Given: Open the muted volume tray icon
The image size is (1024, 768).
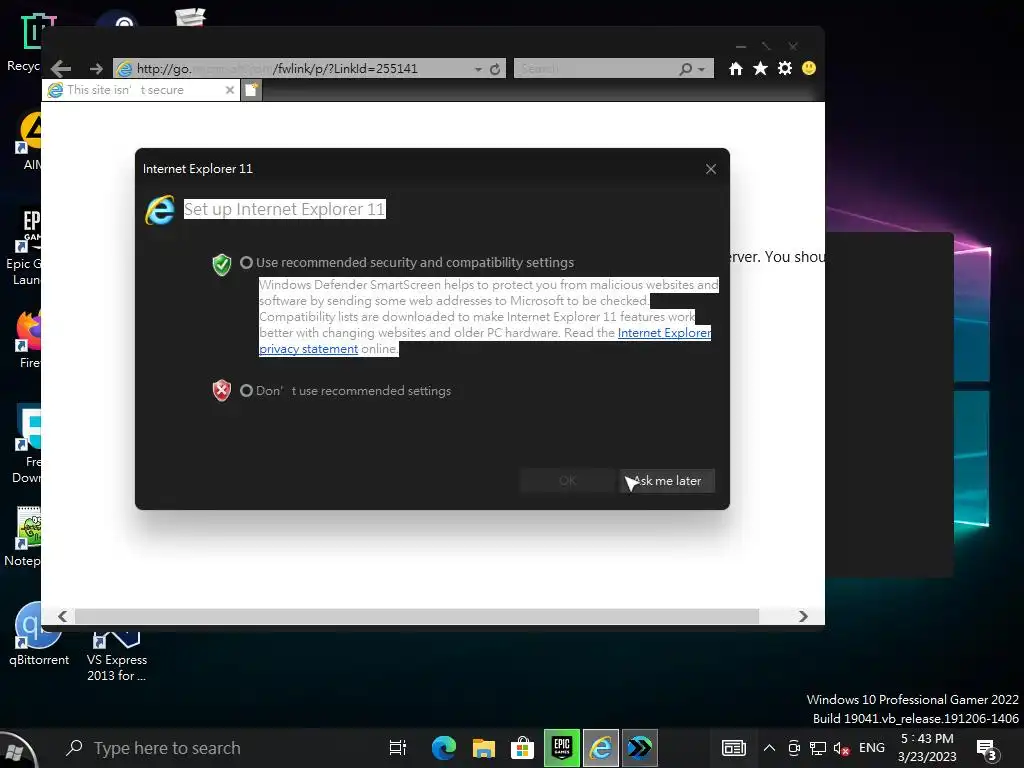Looking at the screenshot, I should point(841,748).
